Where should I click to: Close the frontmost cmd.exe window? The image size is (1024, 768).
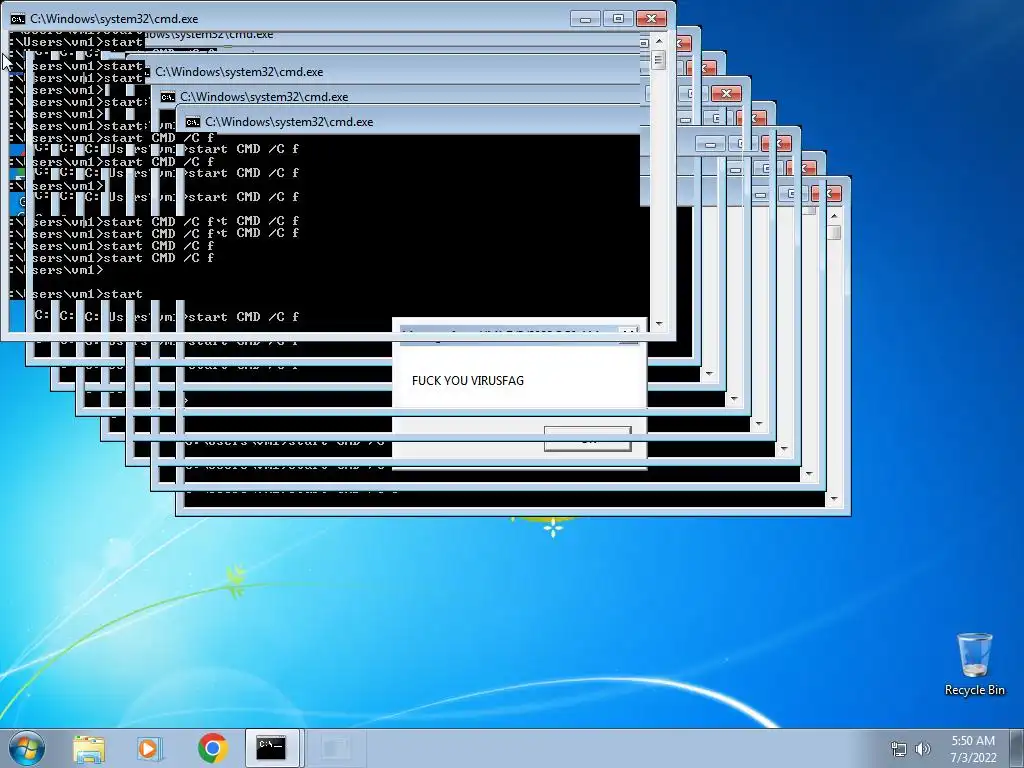pos(651,19)
